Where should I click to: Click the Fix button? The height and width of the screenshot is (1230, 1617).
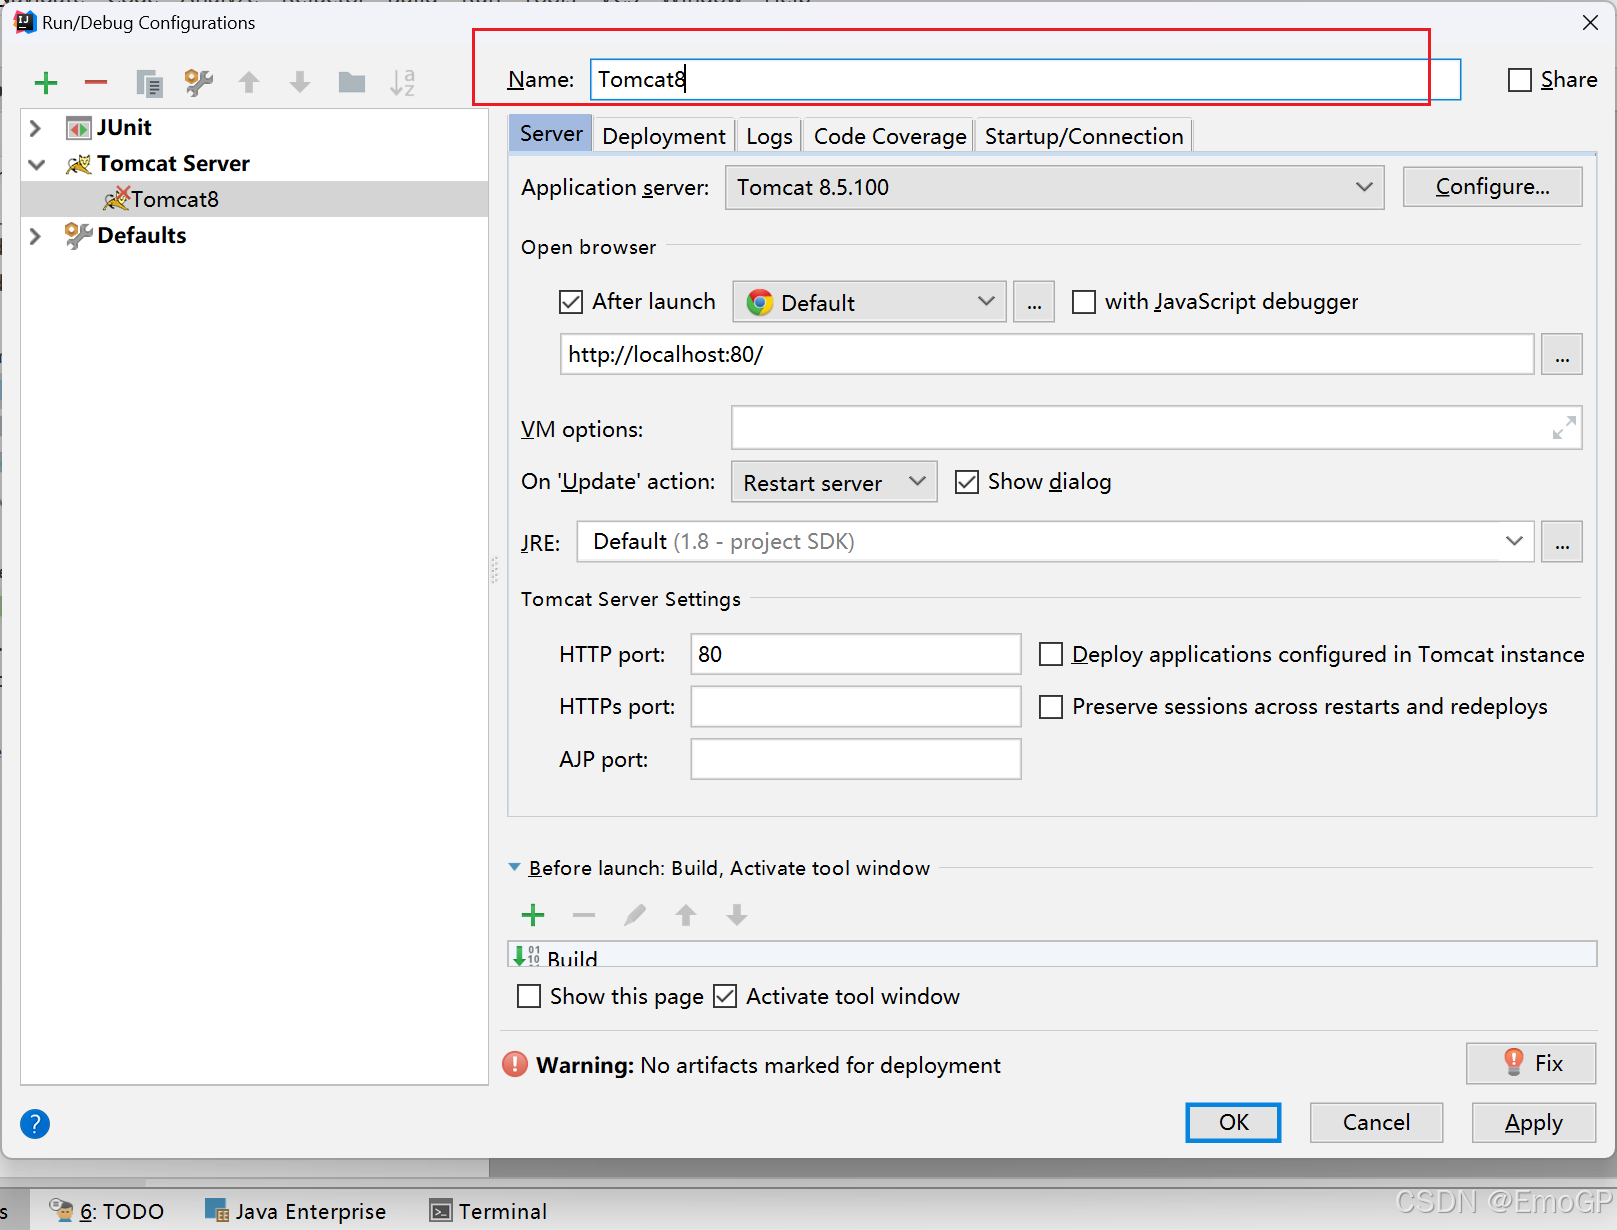pyautogui.click(x=1530, y=1063)
